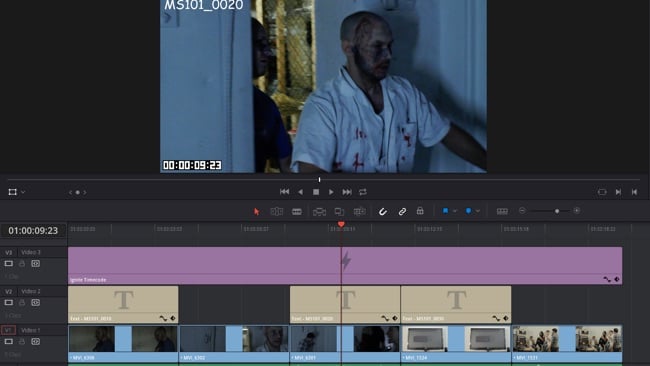Viewport: 650px width, 366px height.
Task: Click the replace clip toolbar icon
Action: point(359,211)
